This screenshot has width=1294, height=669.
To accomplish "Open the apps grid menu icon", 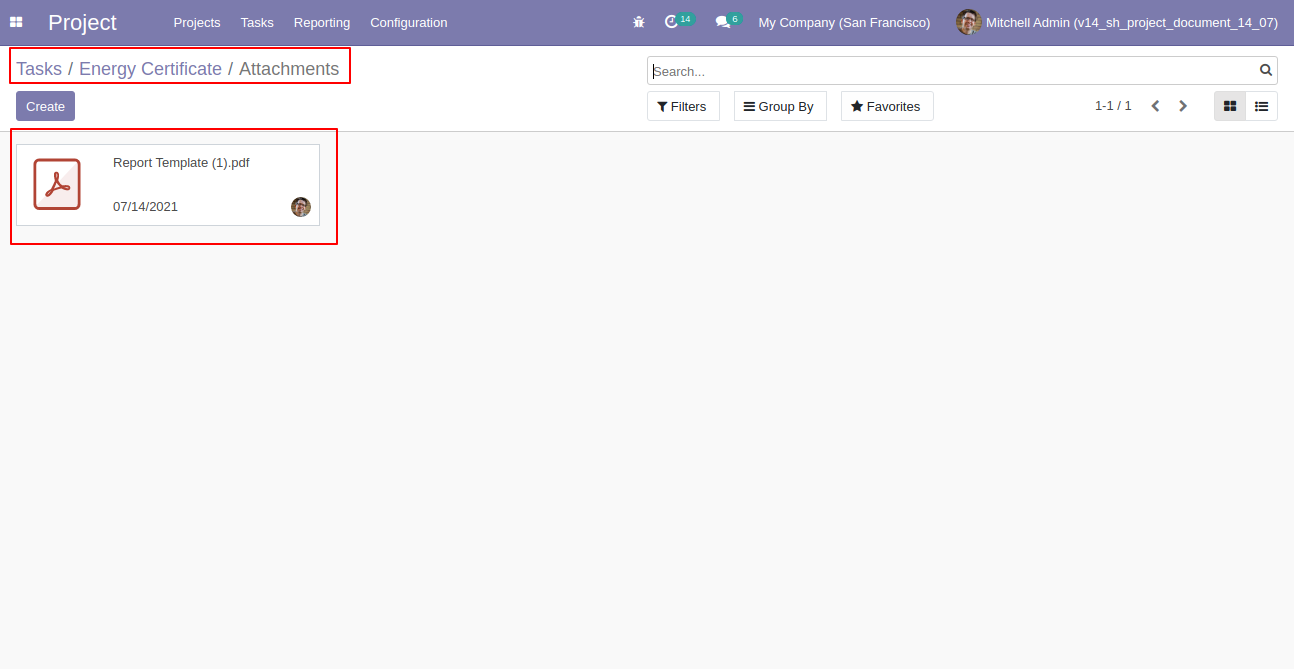I will coord(16,22).
